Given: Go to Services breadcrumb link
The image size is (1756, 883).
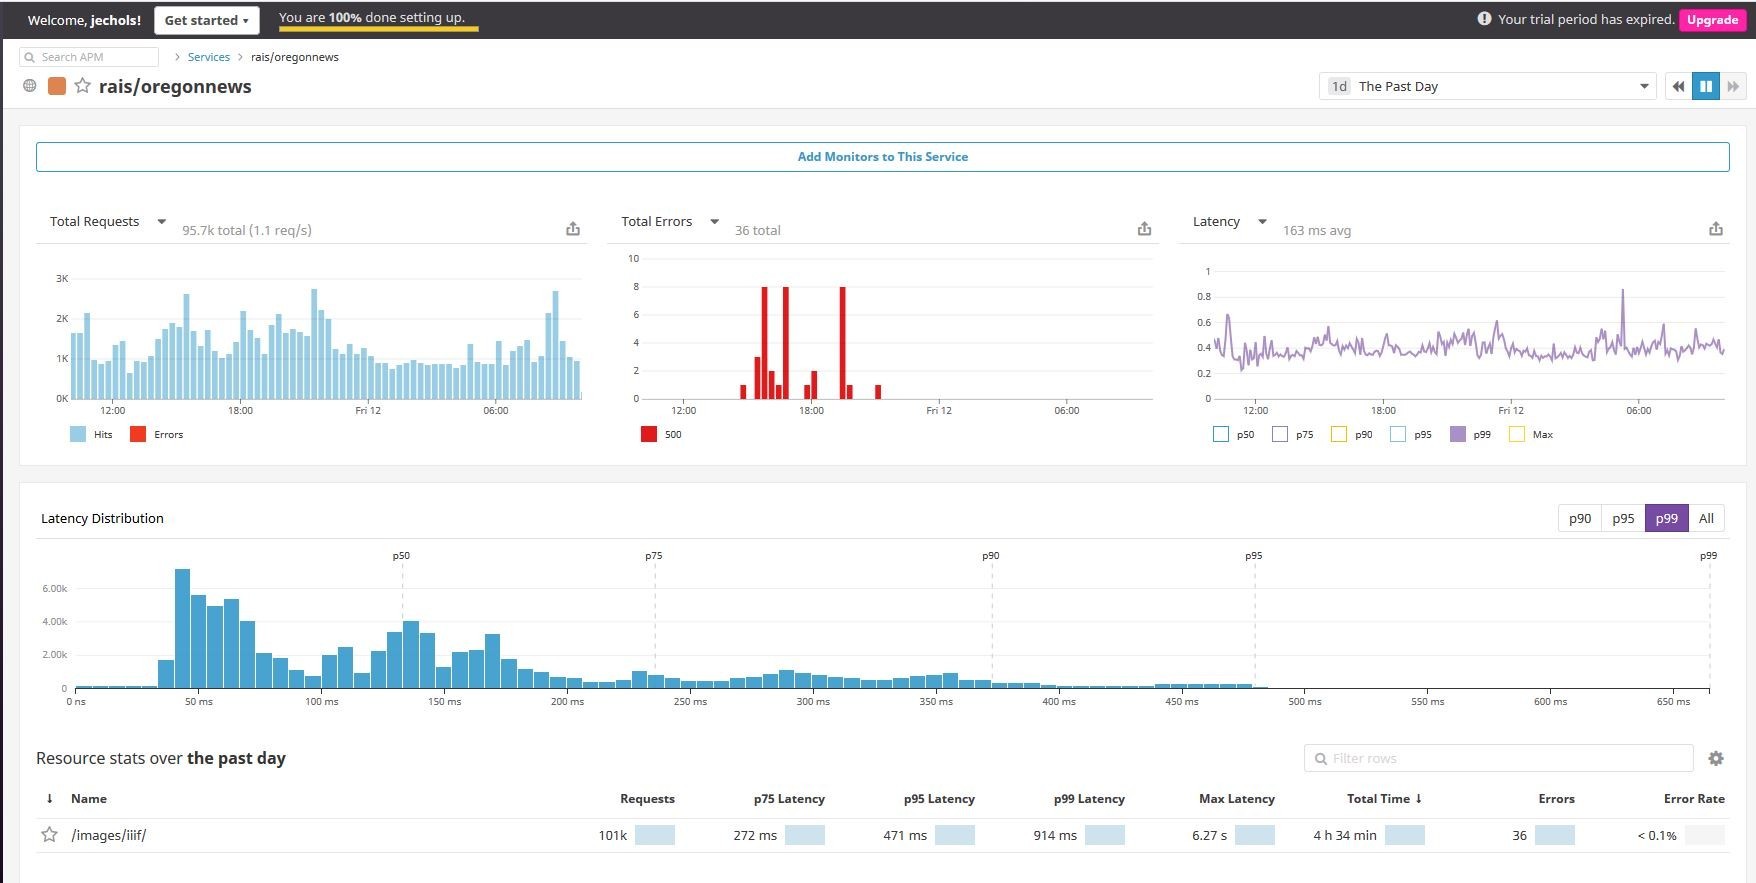Looking at the screenshot, I should (x=208, y=57).
